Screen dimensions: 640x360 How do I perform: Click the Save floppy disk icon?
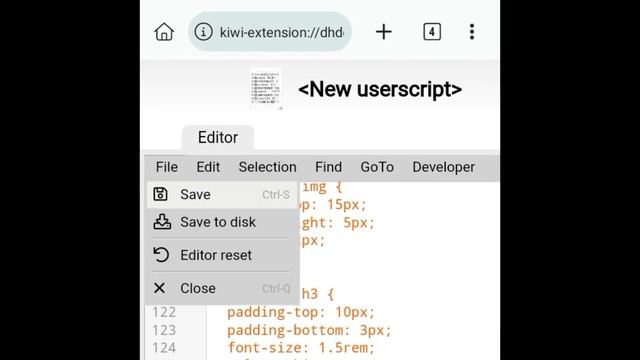click(160, 194)
